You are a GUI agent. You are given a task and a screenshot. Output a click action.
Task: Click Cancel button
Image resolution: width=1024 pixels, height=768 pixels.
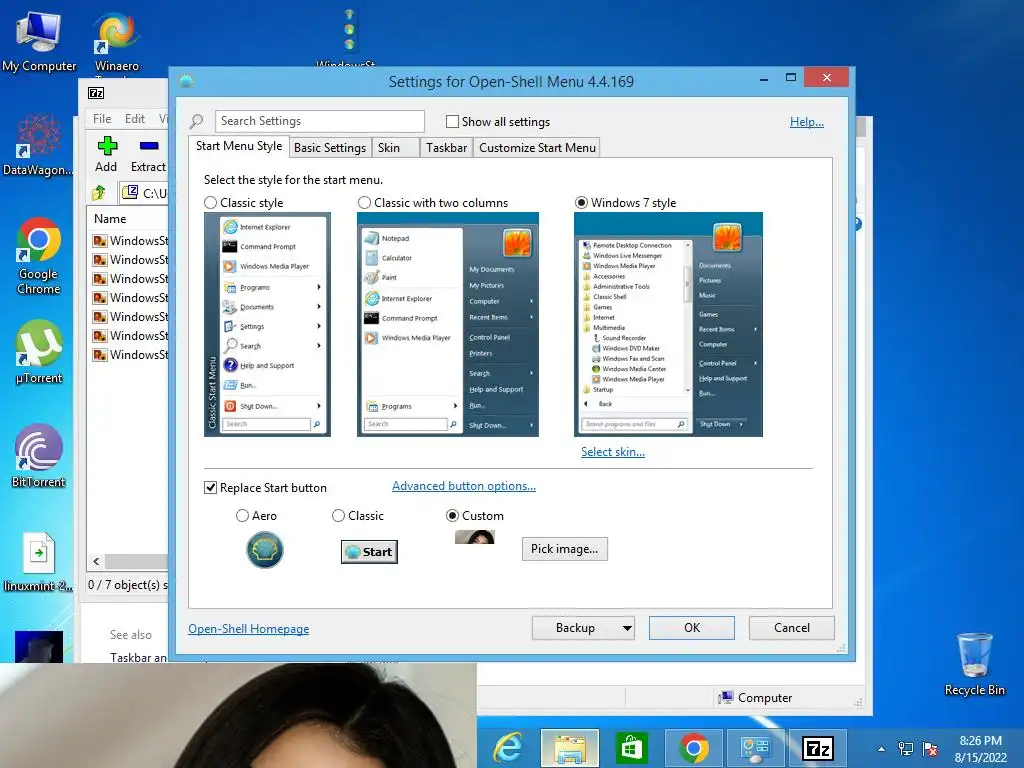(792, 628)
